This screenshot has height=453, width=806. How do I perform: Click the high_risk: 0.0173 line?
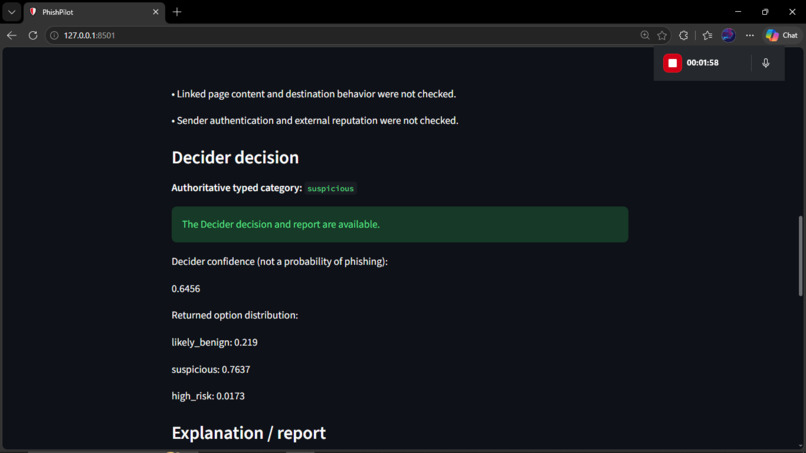point(208,396)
